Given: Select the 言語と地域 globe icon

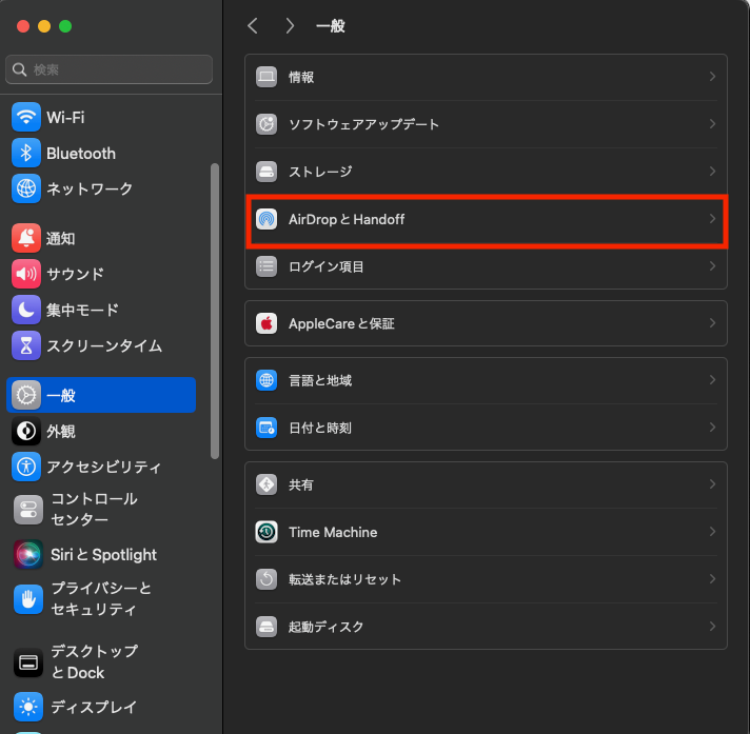Looking at the screenshot, I should (x=266, y=380).
